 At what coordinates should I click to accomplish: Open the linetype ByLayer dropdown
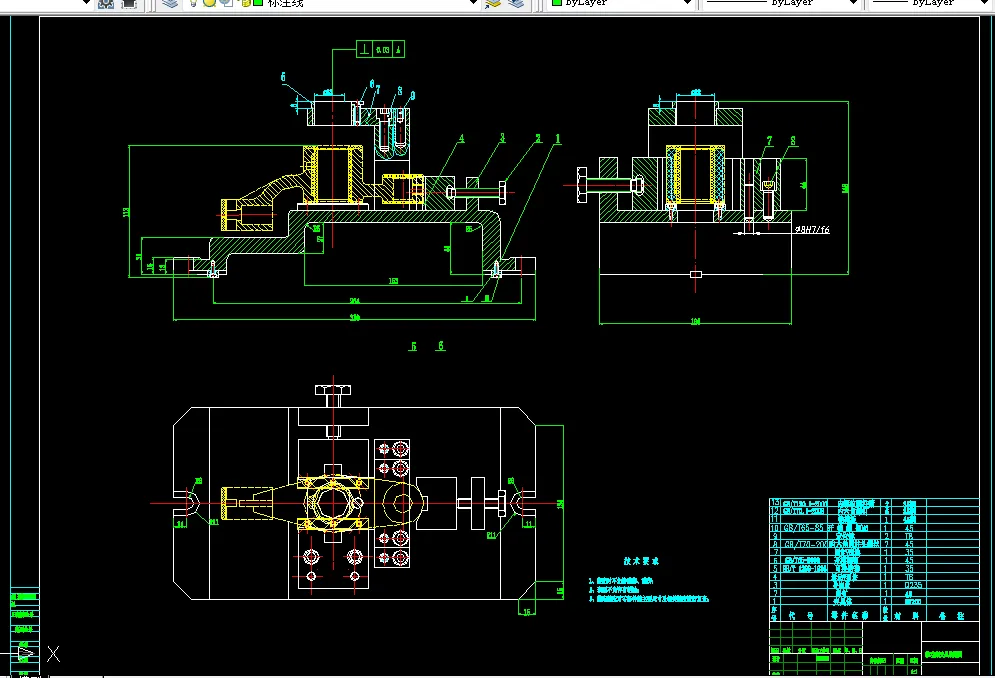781,3
